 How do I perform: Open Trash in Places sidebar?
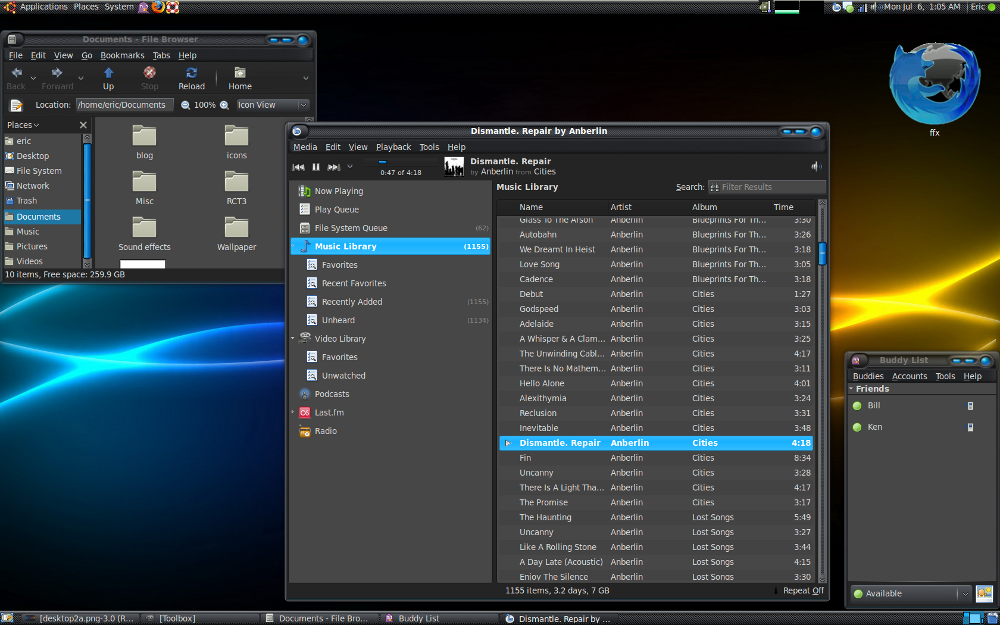(x=42, y=201)
